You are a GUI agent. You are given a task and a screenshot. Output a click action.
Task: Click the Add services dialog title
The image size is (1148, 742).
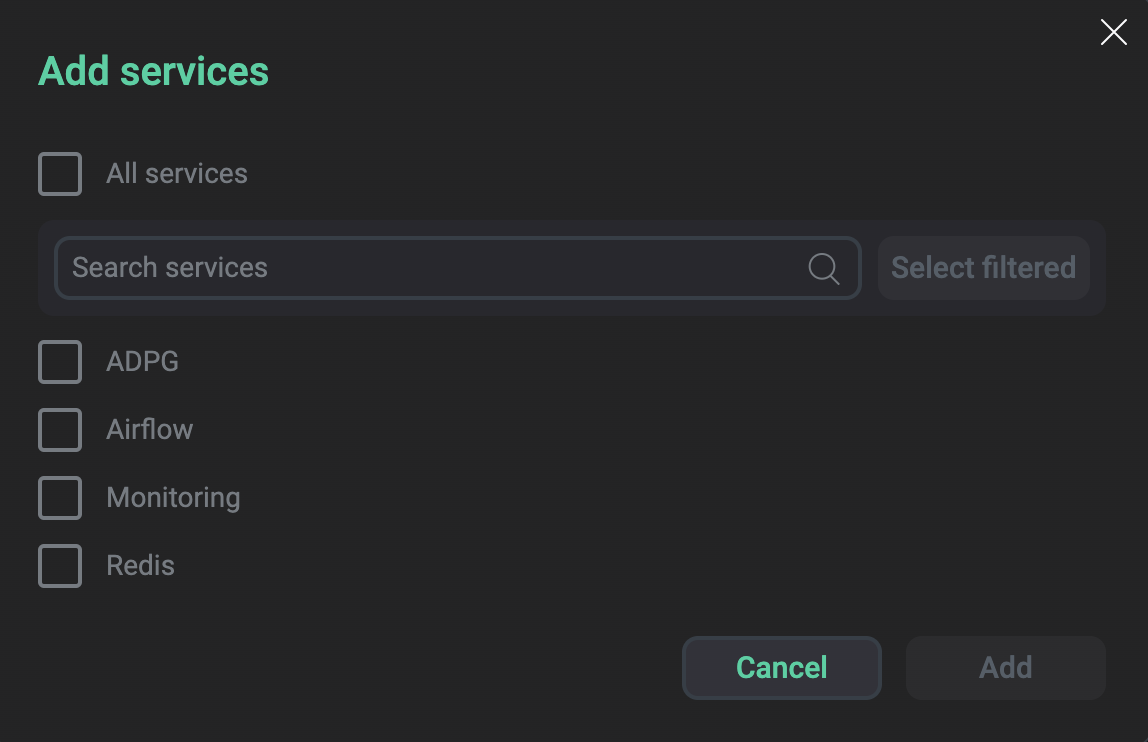[153, 71]
